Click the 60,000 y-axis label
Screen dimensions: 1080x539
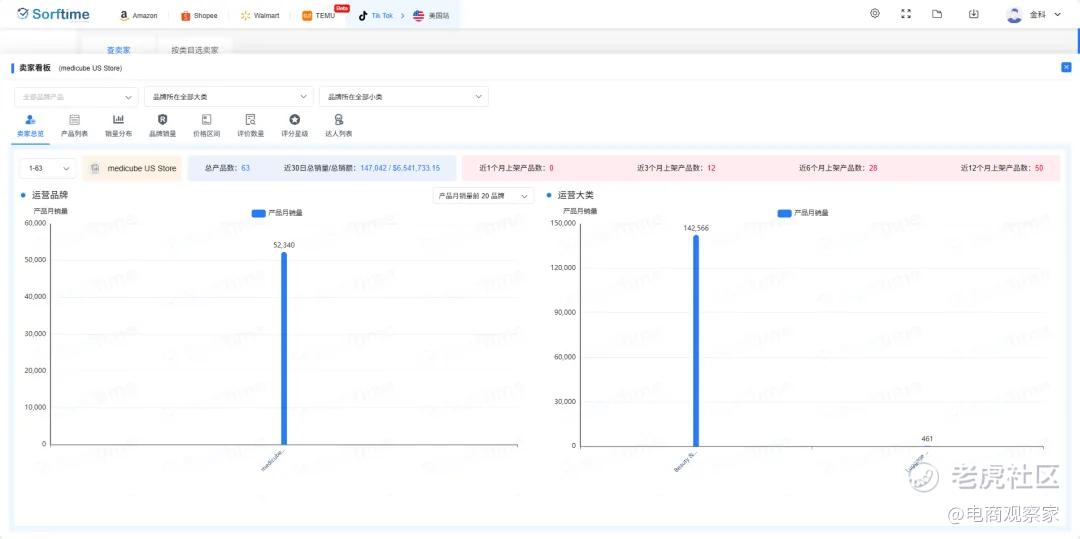pyautogui.click(x=34, y=223)
